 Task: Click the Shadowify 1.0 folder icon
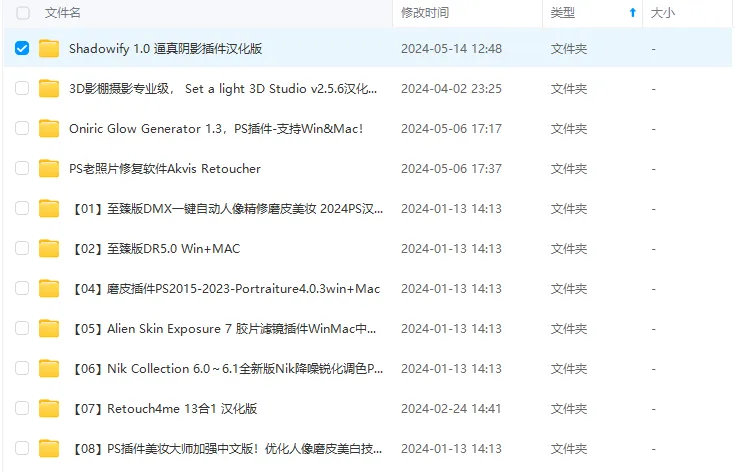coord(49,48)
